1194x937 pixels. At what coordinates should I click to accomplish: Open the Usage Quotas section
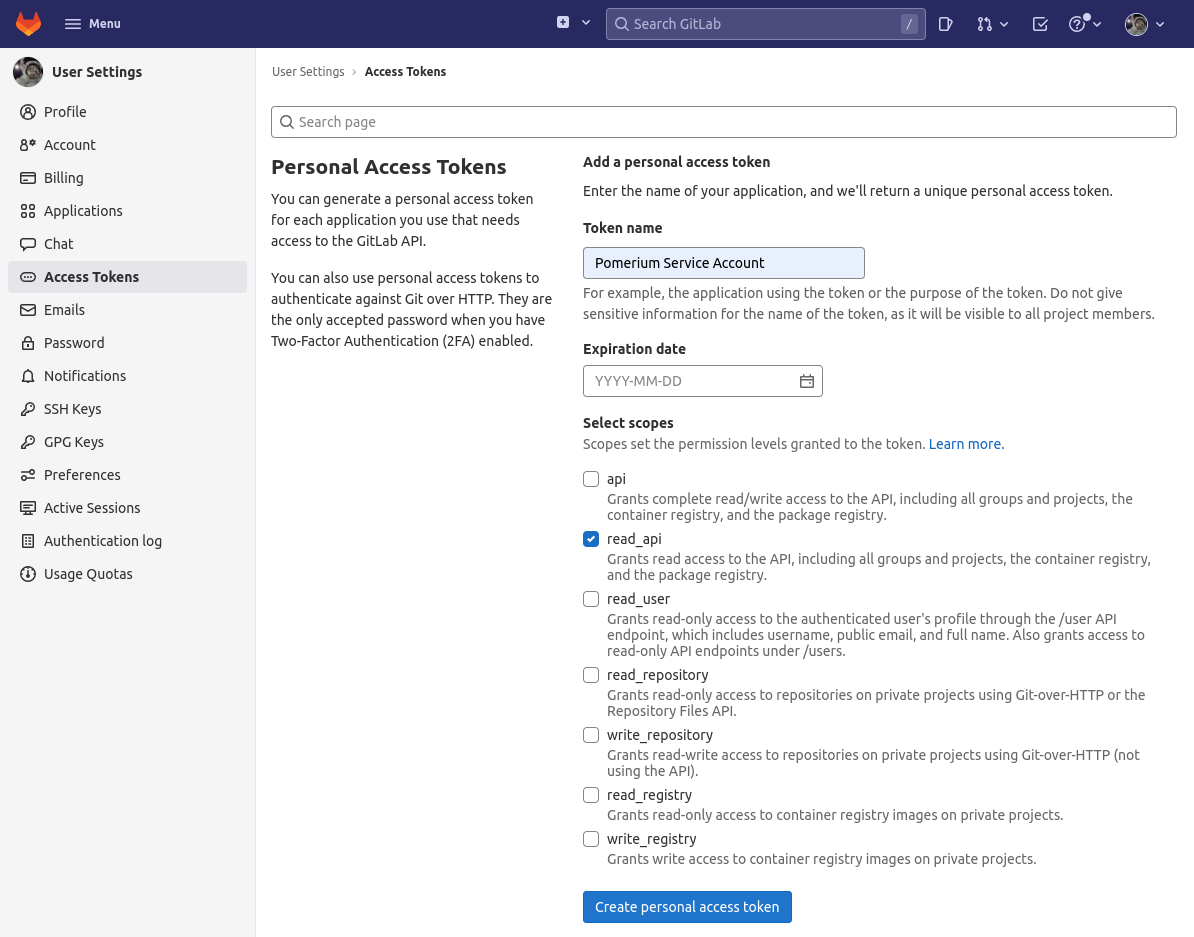click(x=87, y=573)
